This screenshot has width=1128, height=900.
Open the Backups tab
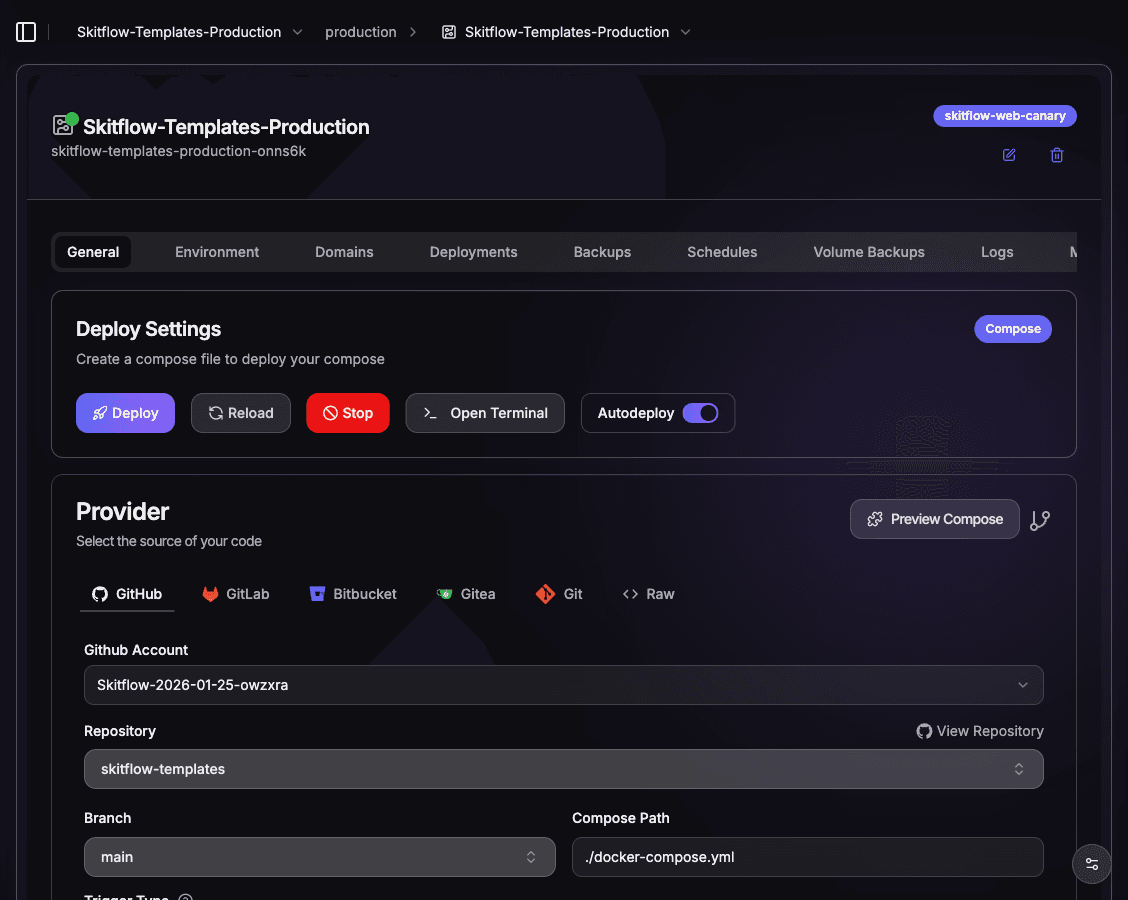[x=602, y=252]
